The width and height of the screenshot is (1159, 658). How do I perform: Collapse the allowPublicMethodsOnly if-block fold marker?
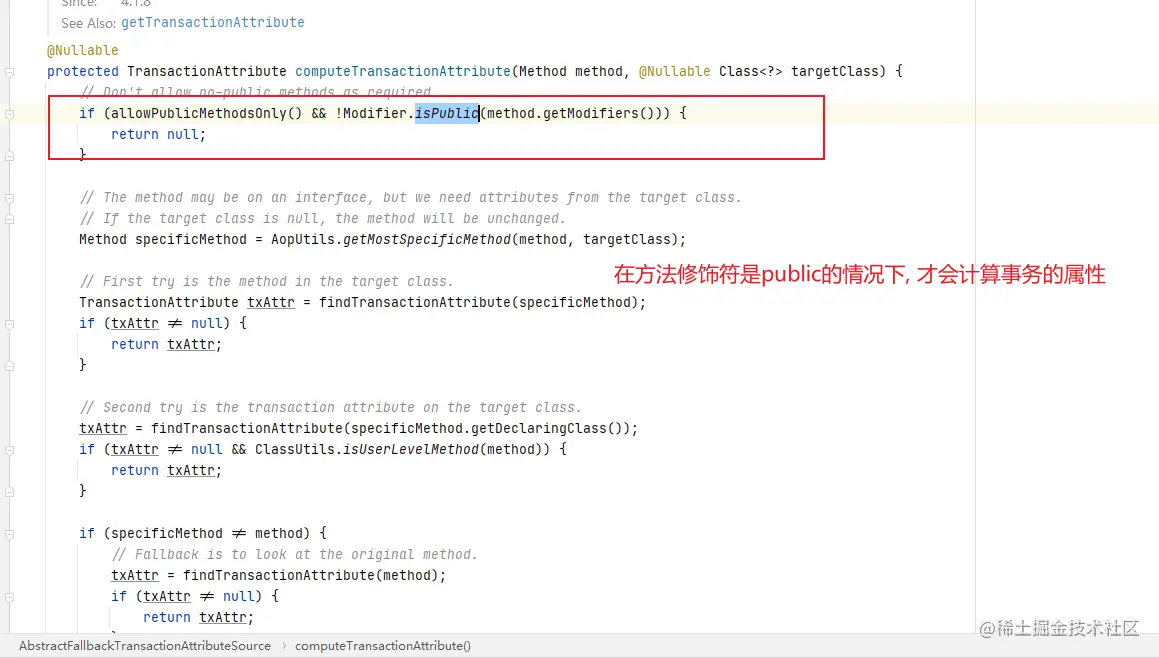tap(10, 114)
